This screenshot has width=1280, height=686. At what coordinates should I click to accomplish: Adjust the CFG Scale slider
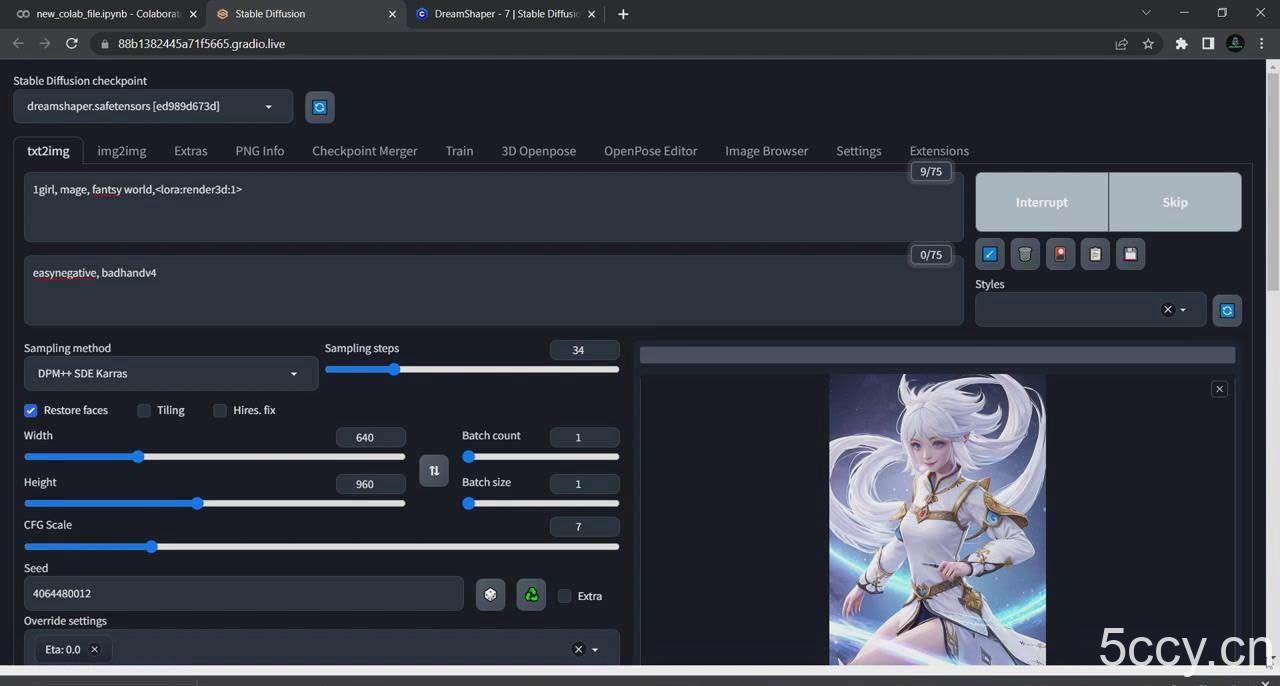point(322,547)
